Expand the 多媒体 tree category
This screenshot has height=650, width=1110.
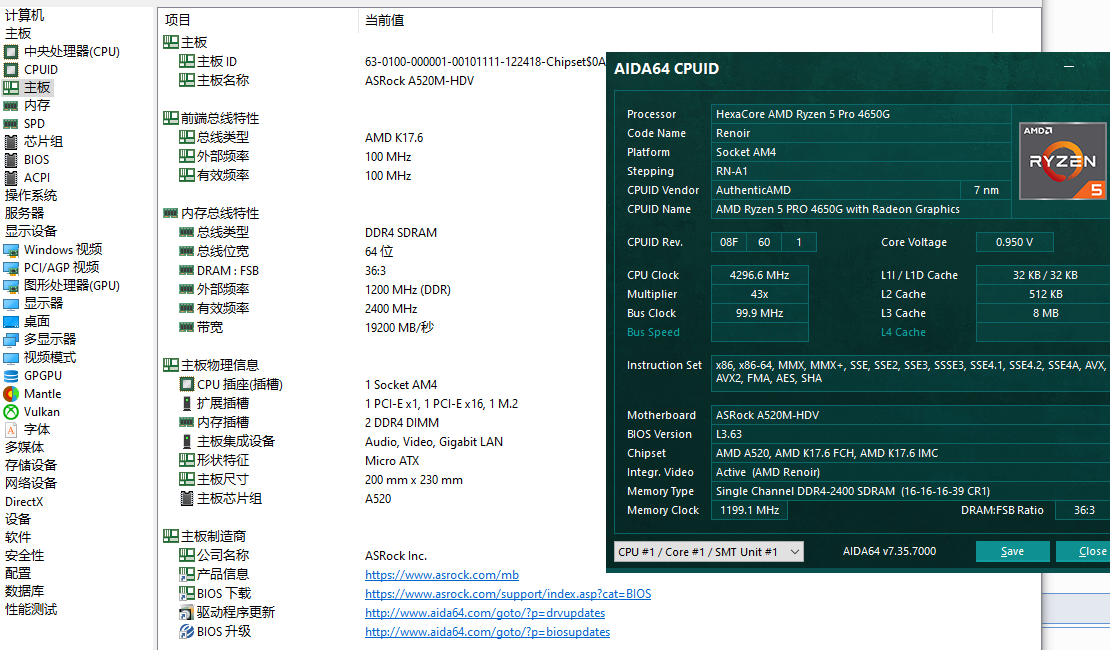pyautogui.click(x=24, y=448)
